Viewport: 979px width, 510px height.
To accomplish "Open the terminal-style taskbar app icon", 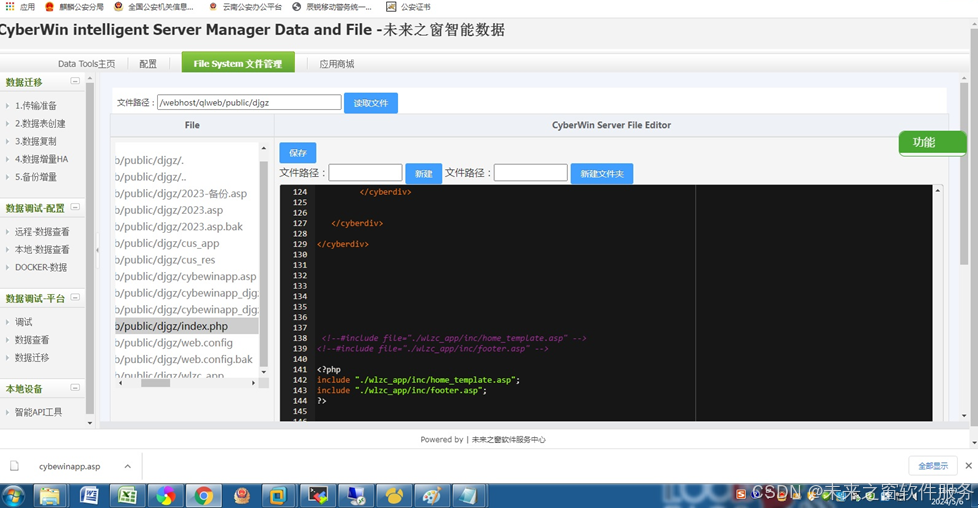I will coord(318,496).
